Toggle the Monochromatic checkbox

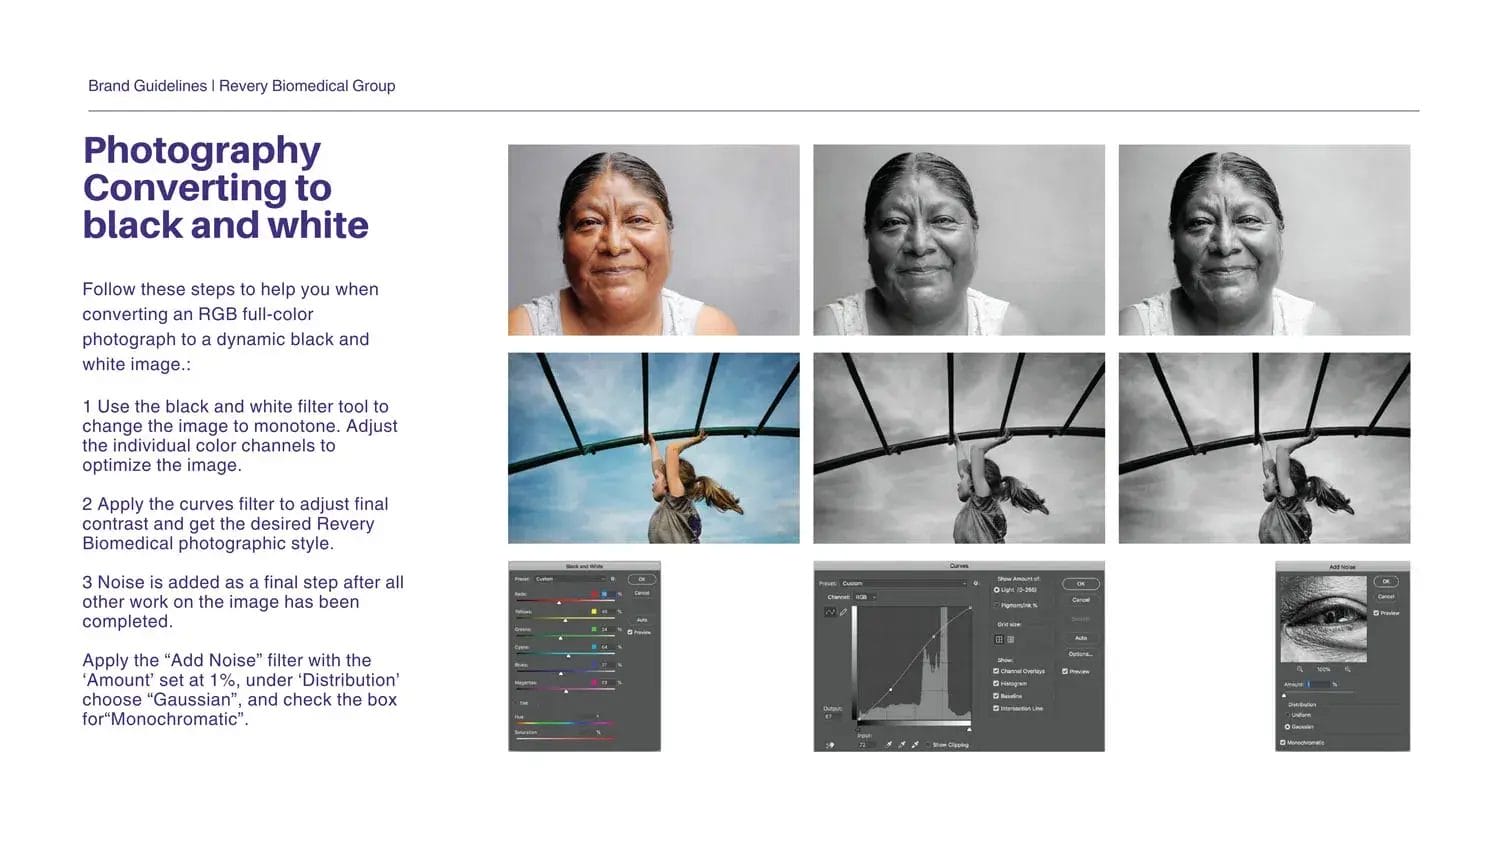tap(1283, 743)
